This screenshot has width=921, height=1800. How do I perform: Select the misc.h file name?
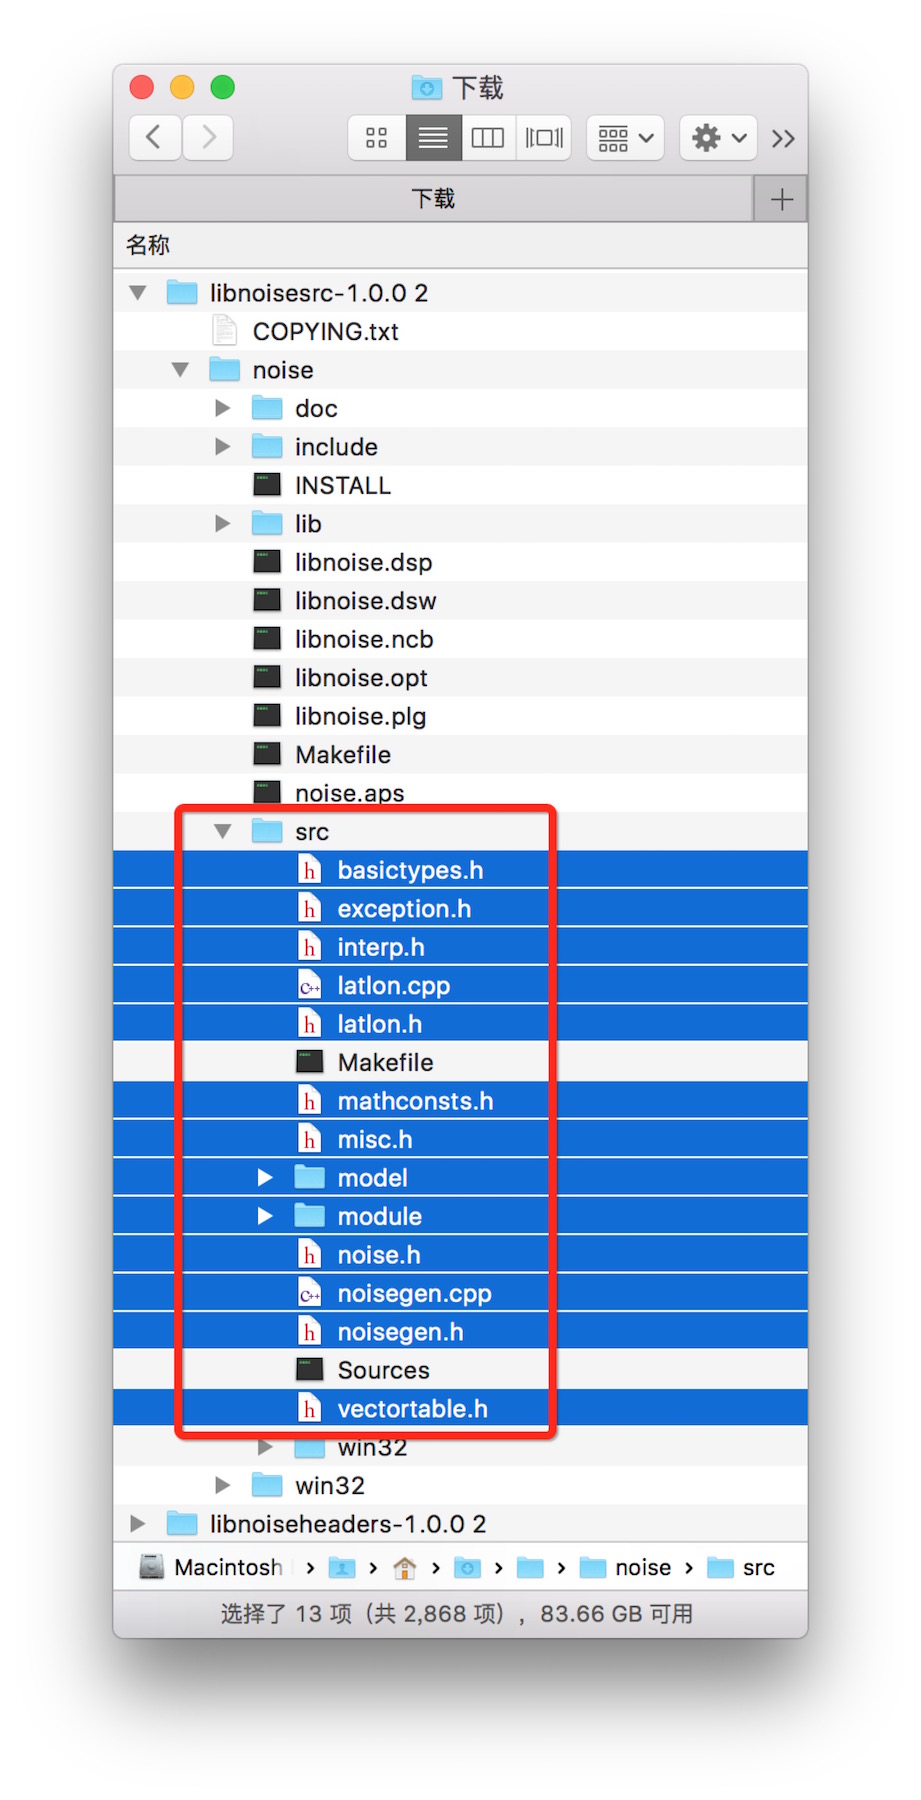tap(375, 1140)
